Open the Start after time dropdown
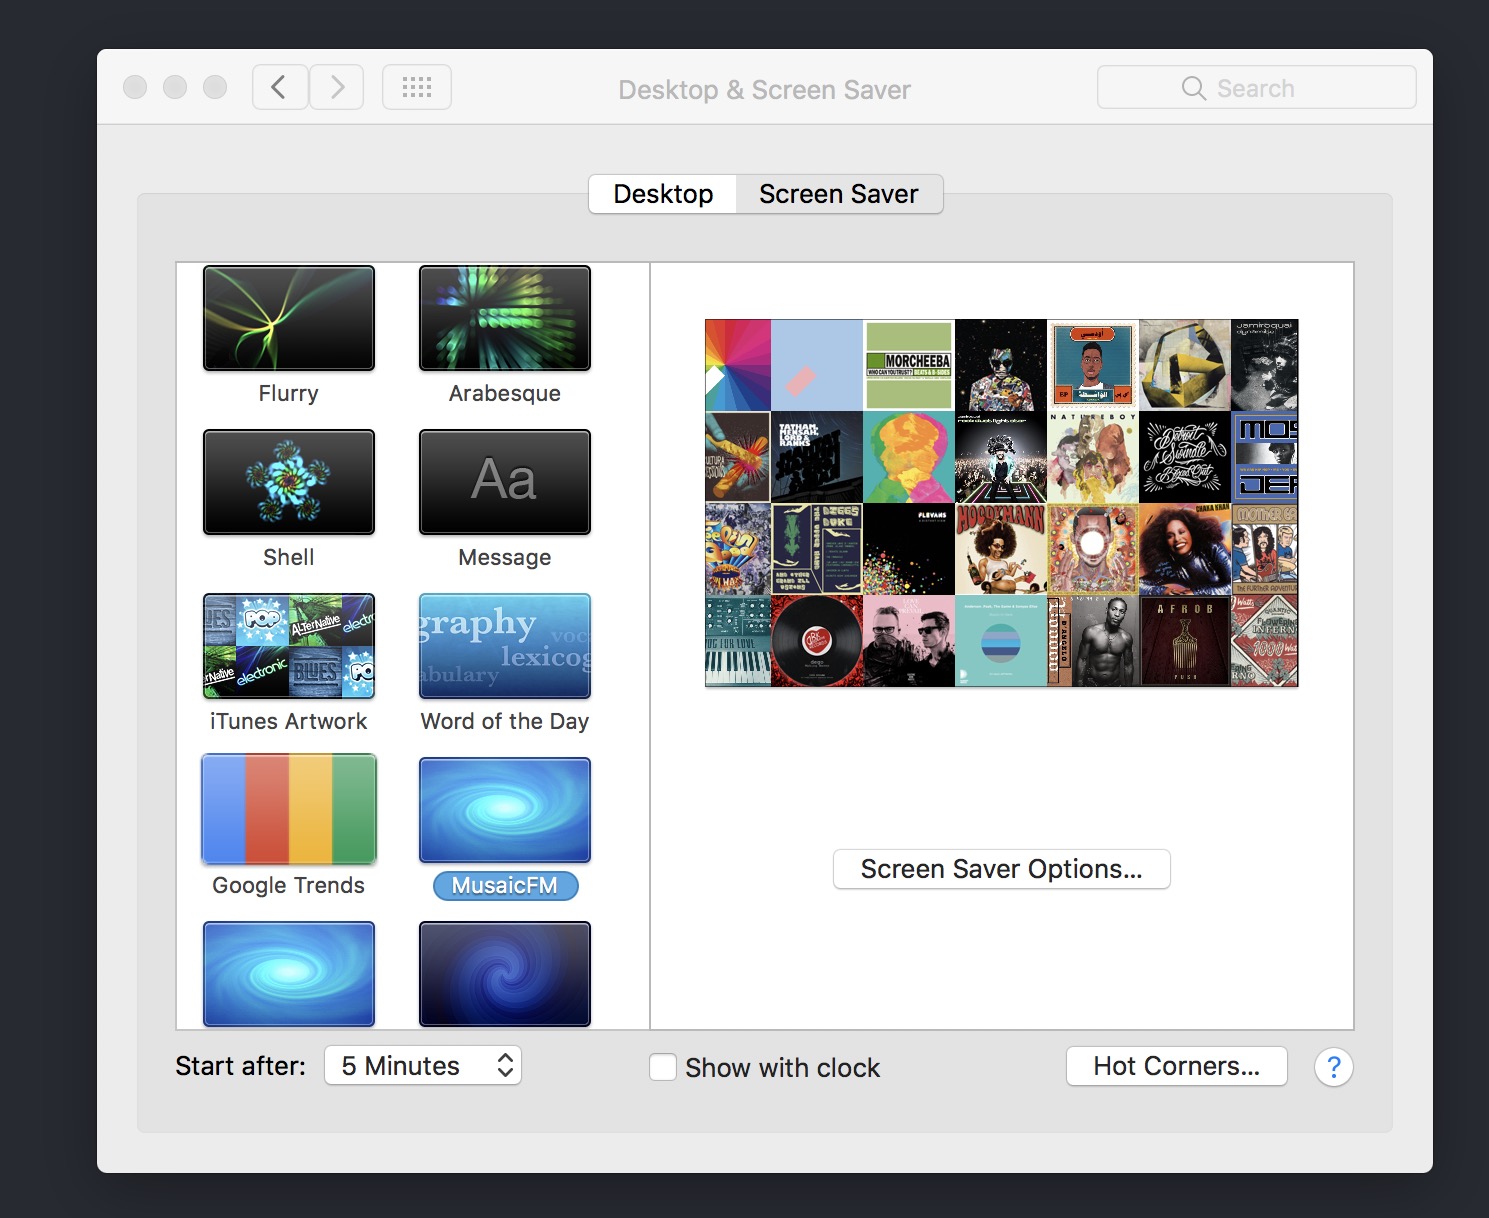The height and width of the screenshot is (1218, 1489). 423,1066
